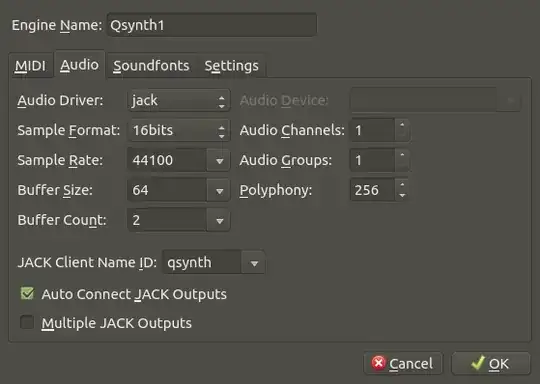Viewport: 540px width, 384px height.
Task: Open the Settings tab
Action: pos(231,65)
